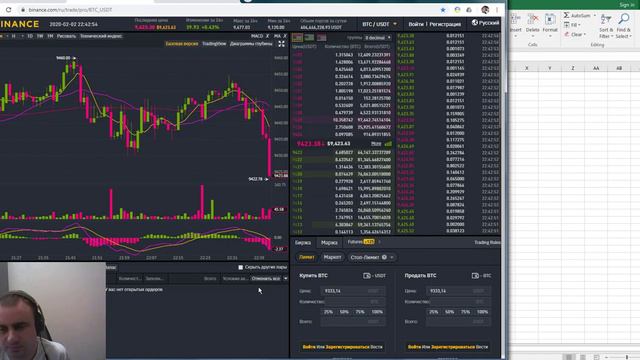Select the 1W chart interval
640x360 pixels.
pyautogui.click(x=40, y=36)
